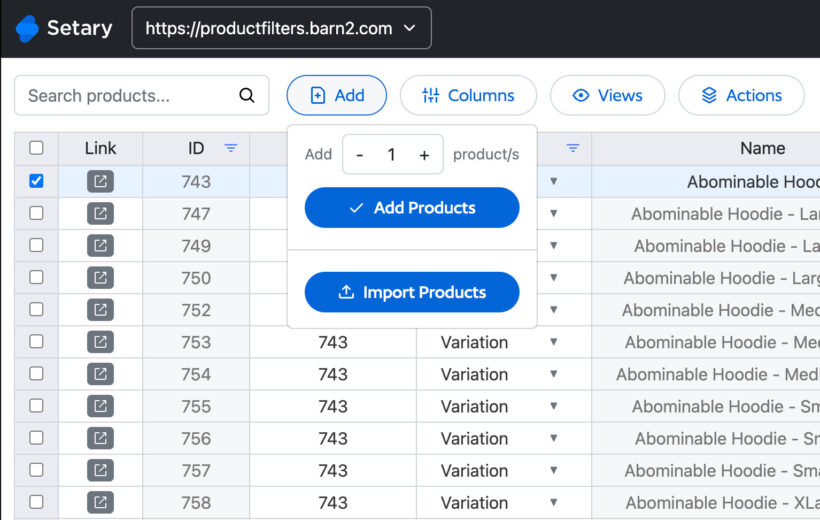Open the Actions menu
The image size is (820, 520).
pyautogui.click(x=740, y=96)
